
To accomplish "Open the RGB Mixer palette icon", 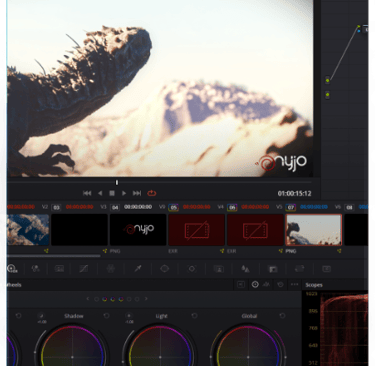I will (36, 269).
